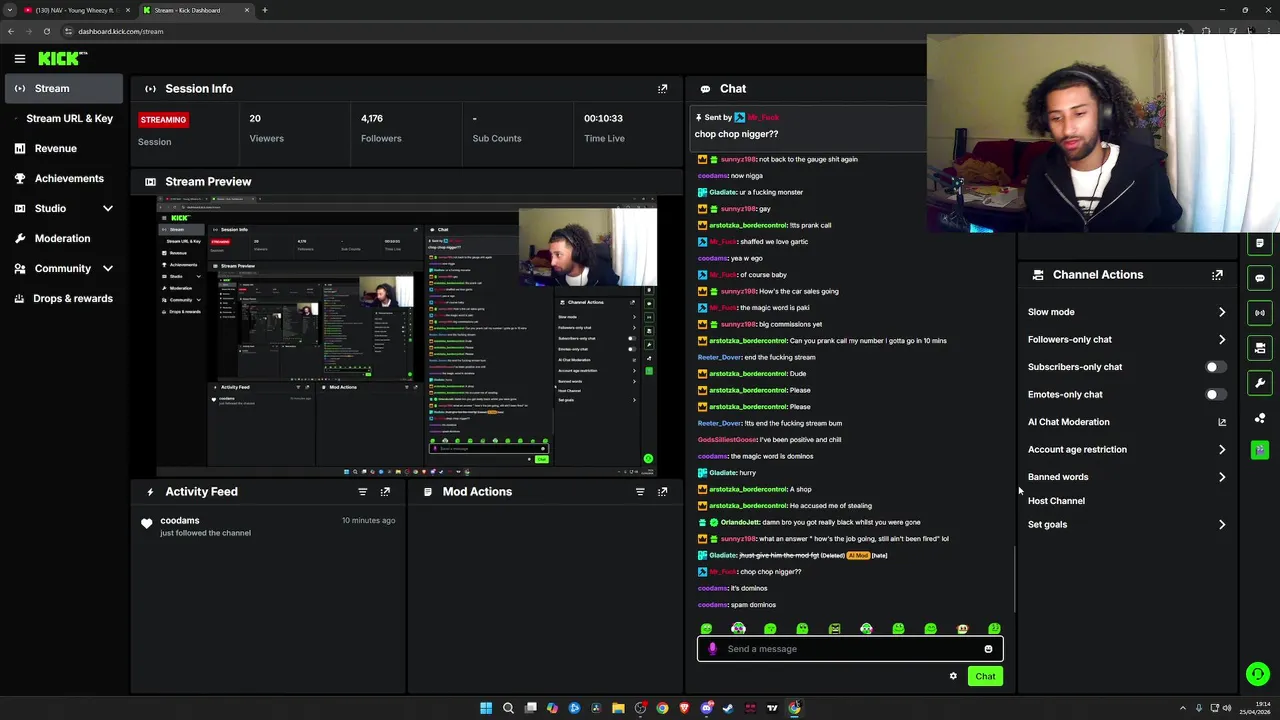Image resolution: width=1280 pixels, height=720 pixels.
Task: Open Moderation in the sidebar
Action: tap(64, 239)
